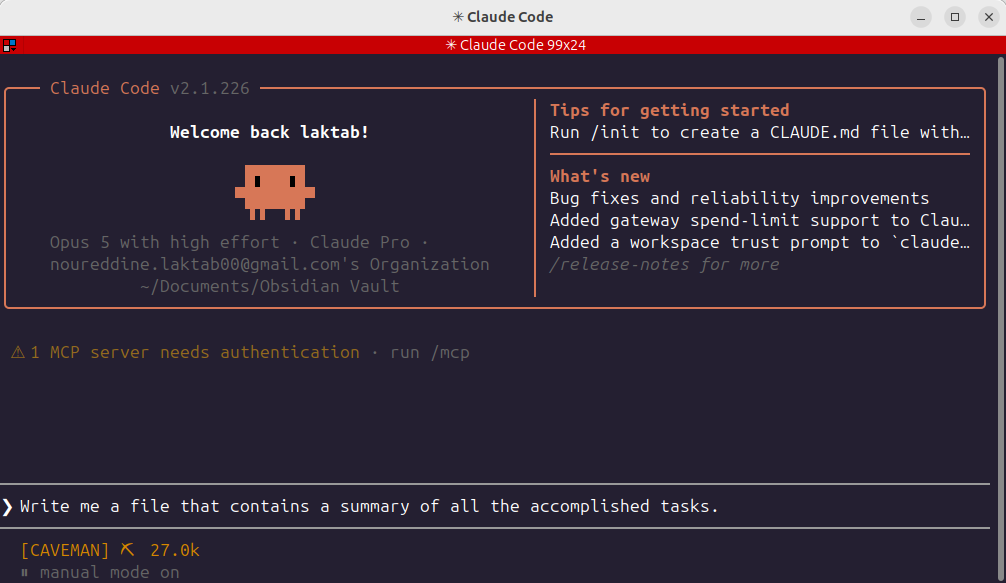Maximize the Claude Code window

(955, 17)
